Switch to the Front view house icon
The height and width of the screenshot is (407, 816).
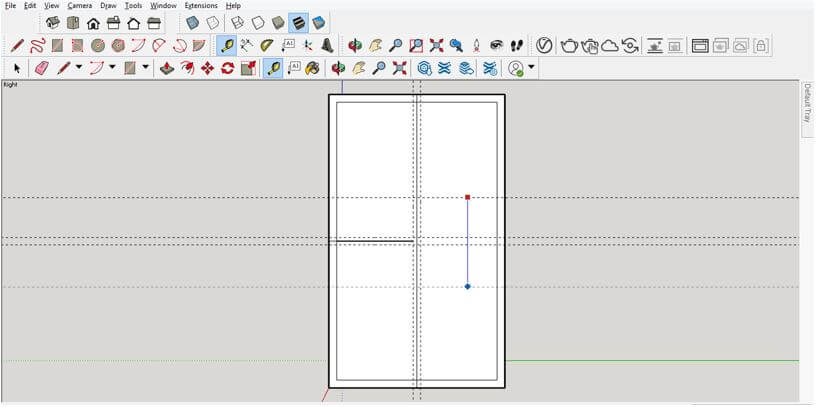[93, 23]
